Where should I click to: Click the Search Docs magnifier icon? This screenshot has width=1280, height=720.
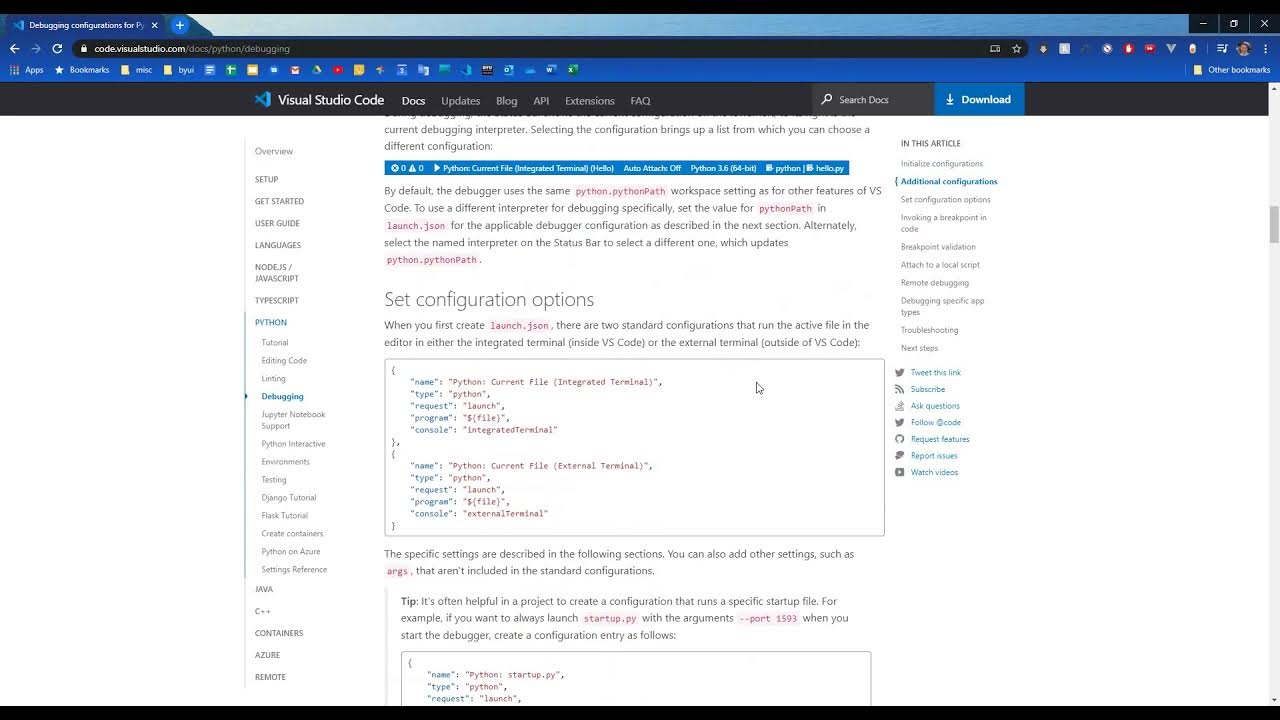tap(826, 100)
